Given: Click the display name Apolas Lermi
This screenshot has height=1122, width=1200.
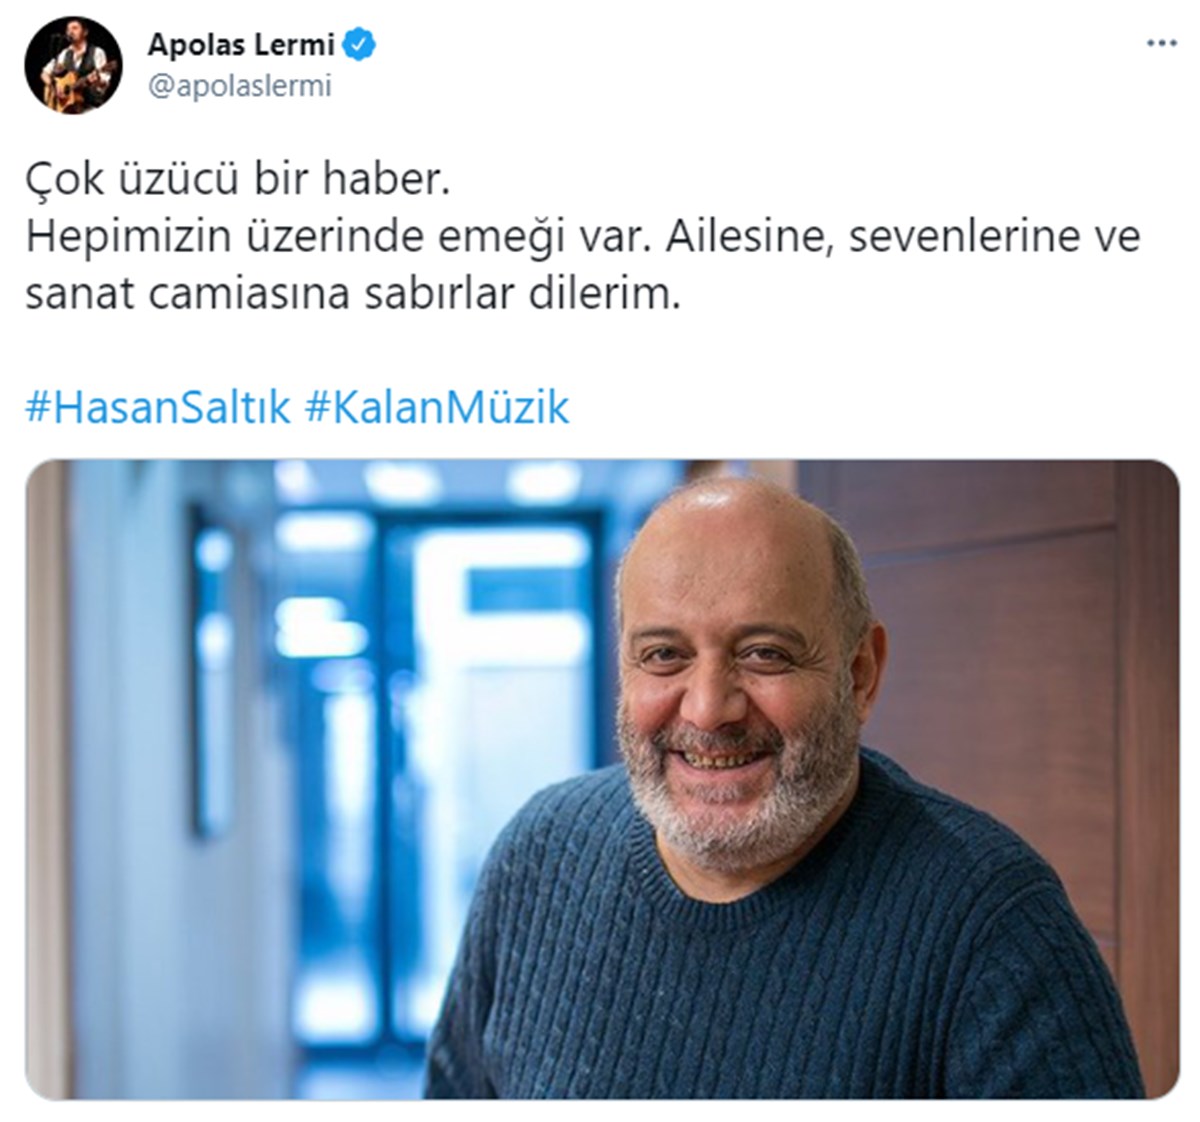Looking at the screenshot, I should [241, 45].
